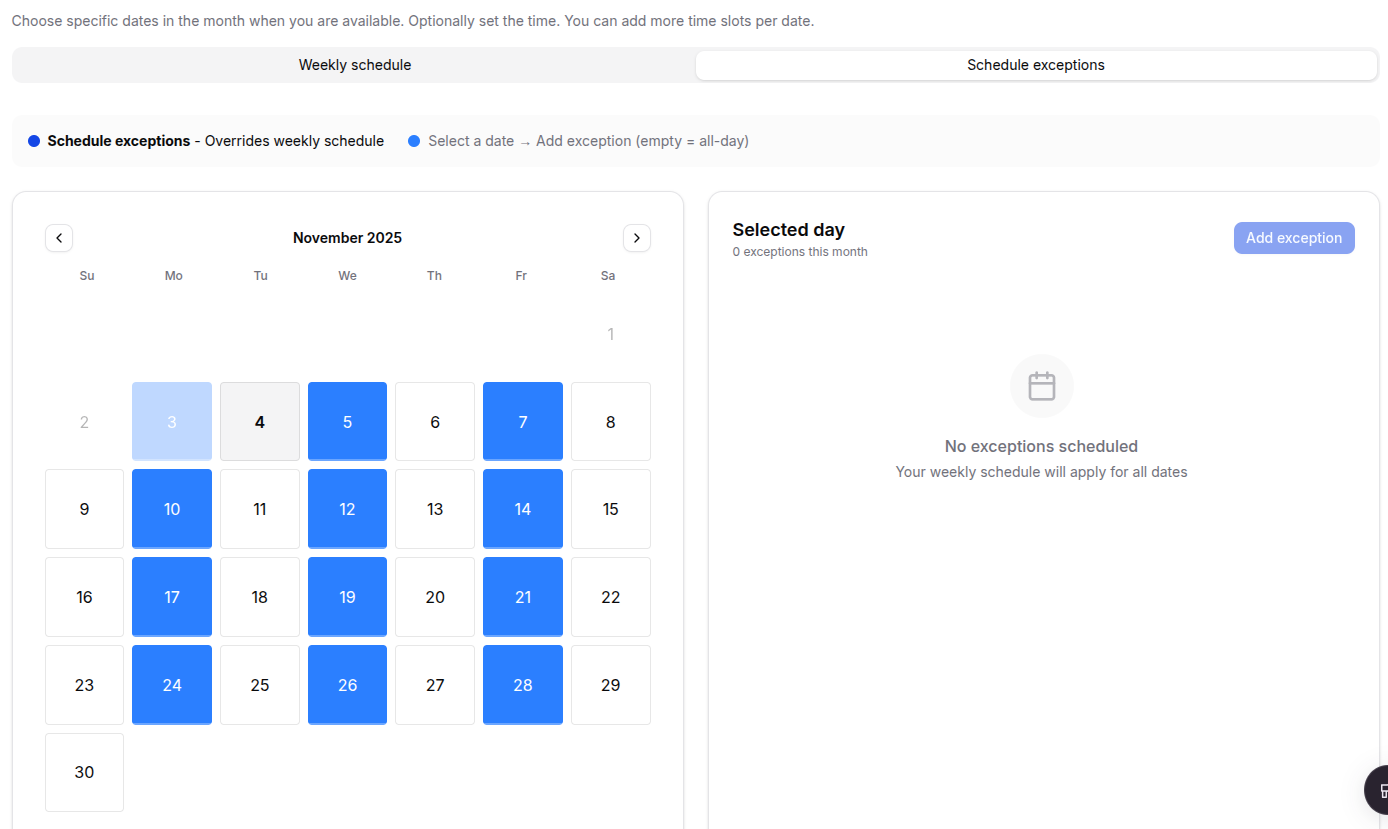
Task: Select highlighted date November 5
Action: pos(347,421)
